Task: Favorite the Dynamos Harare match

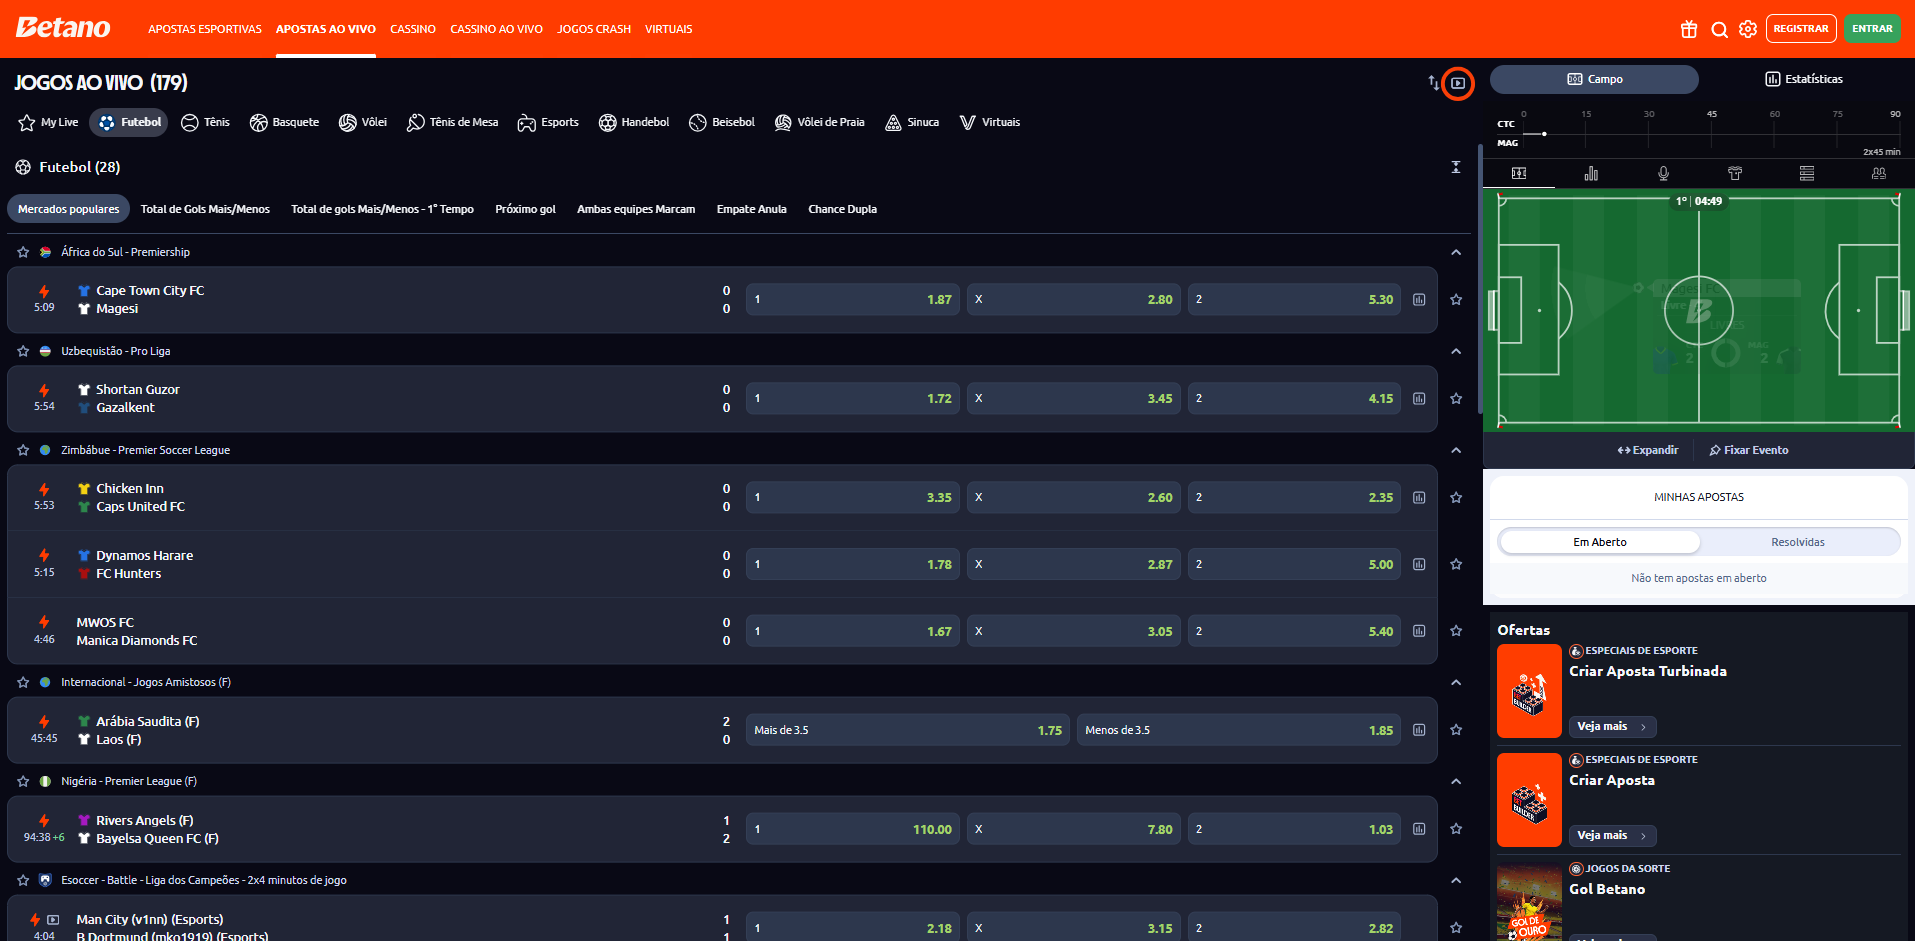Action: coord(1456,564)
